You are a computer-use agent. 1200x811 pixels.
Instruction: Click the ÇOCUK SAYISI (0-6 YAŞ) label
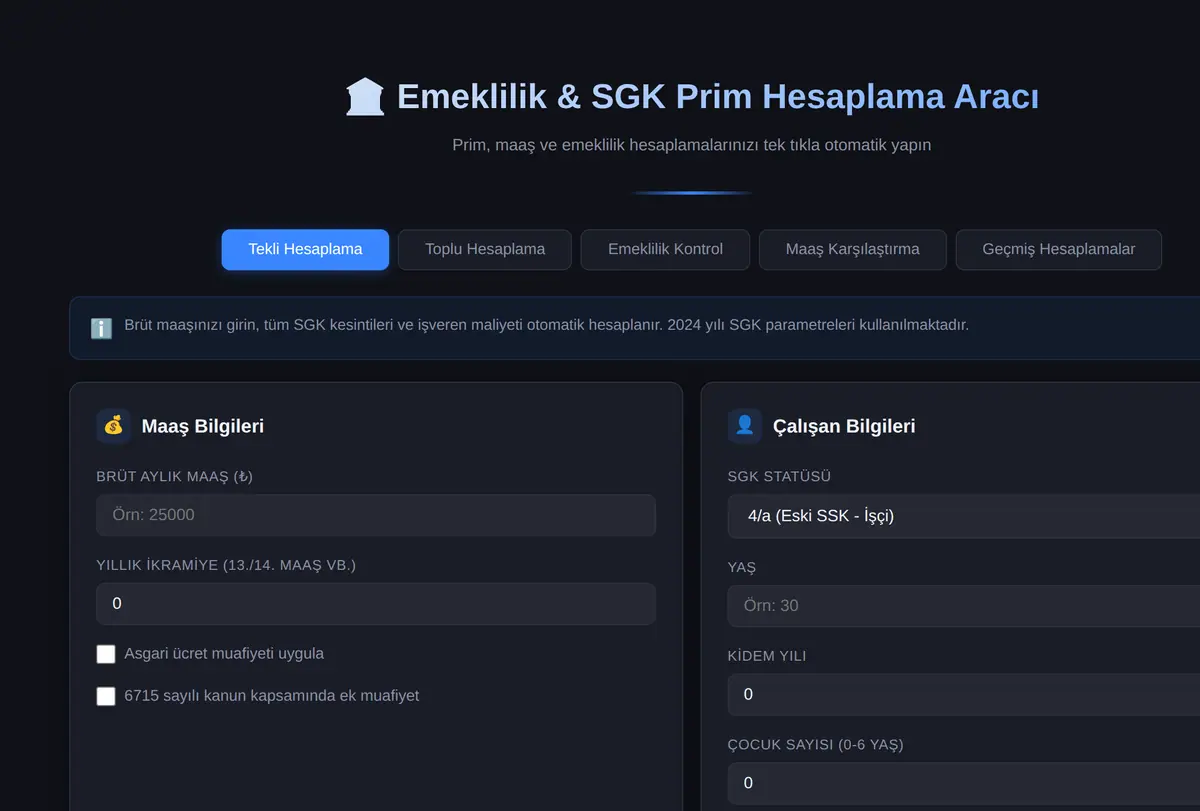(816, 744)
